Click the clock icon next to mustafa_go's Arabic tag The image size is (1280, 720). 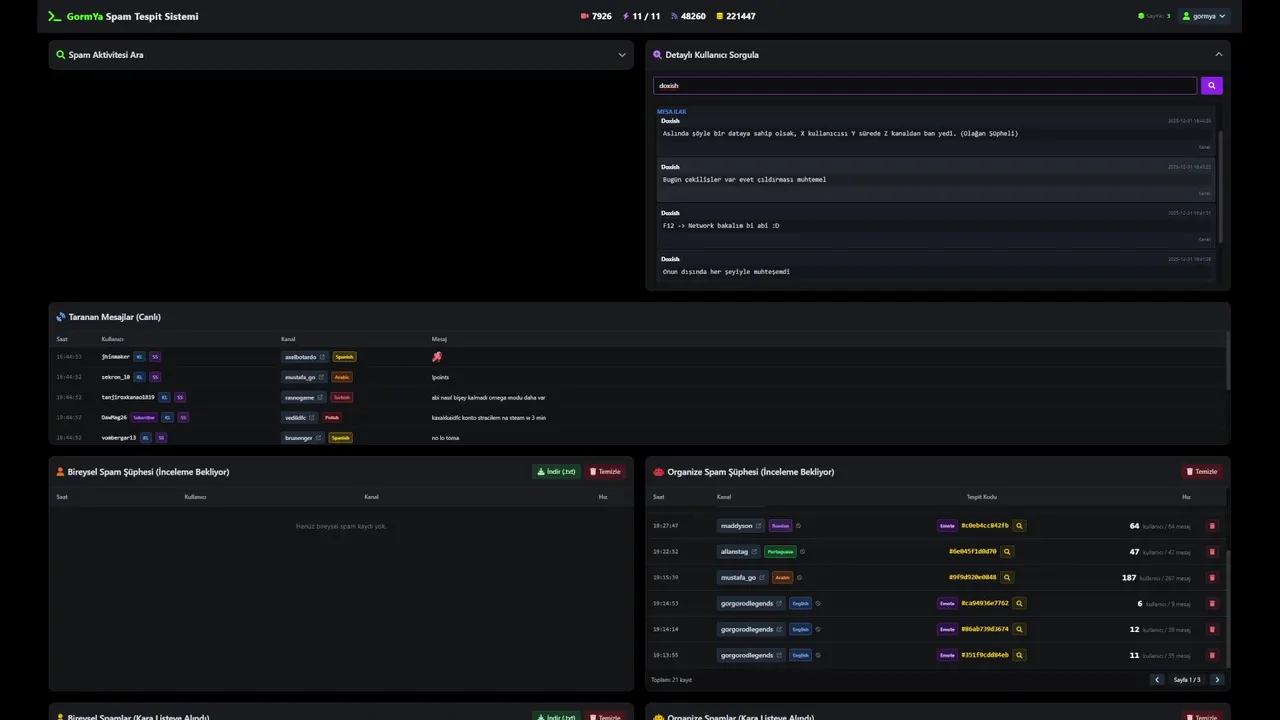pyautogui.click(x=799, y=578)
